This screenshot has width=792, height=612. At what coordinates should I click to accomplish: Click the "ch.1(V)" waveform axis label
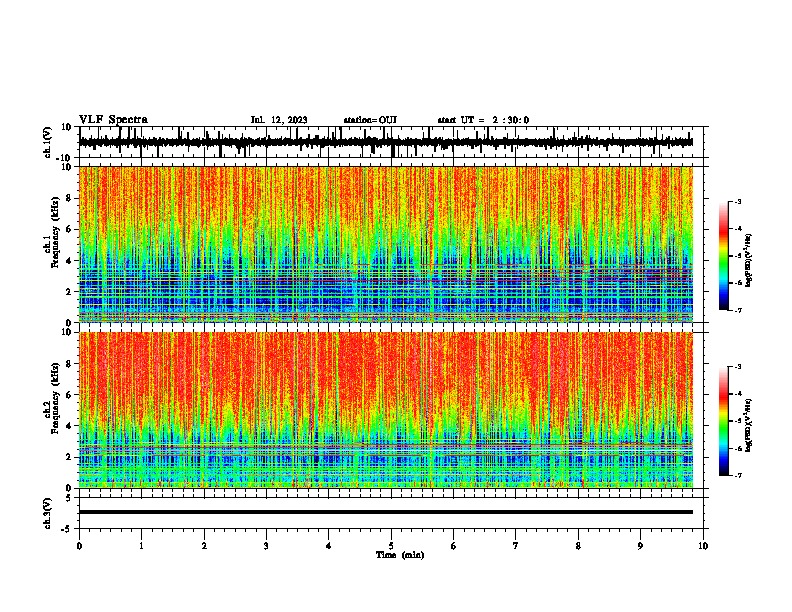[48, 142]
